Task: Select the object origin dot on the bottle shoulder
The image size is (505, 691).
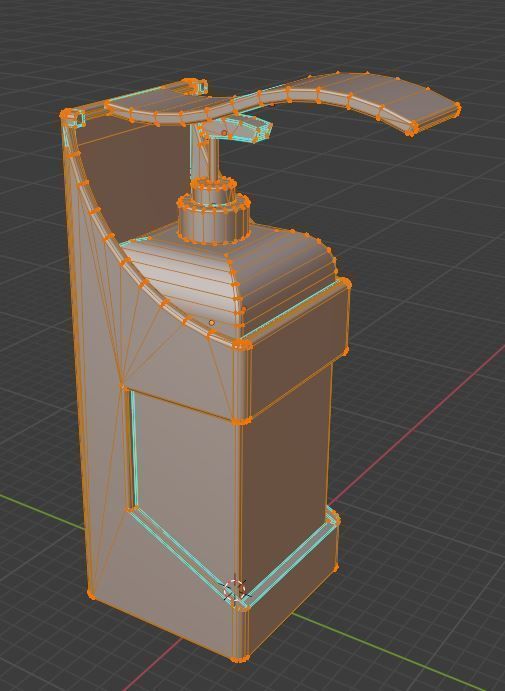Action: pos(212,323)
